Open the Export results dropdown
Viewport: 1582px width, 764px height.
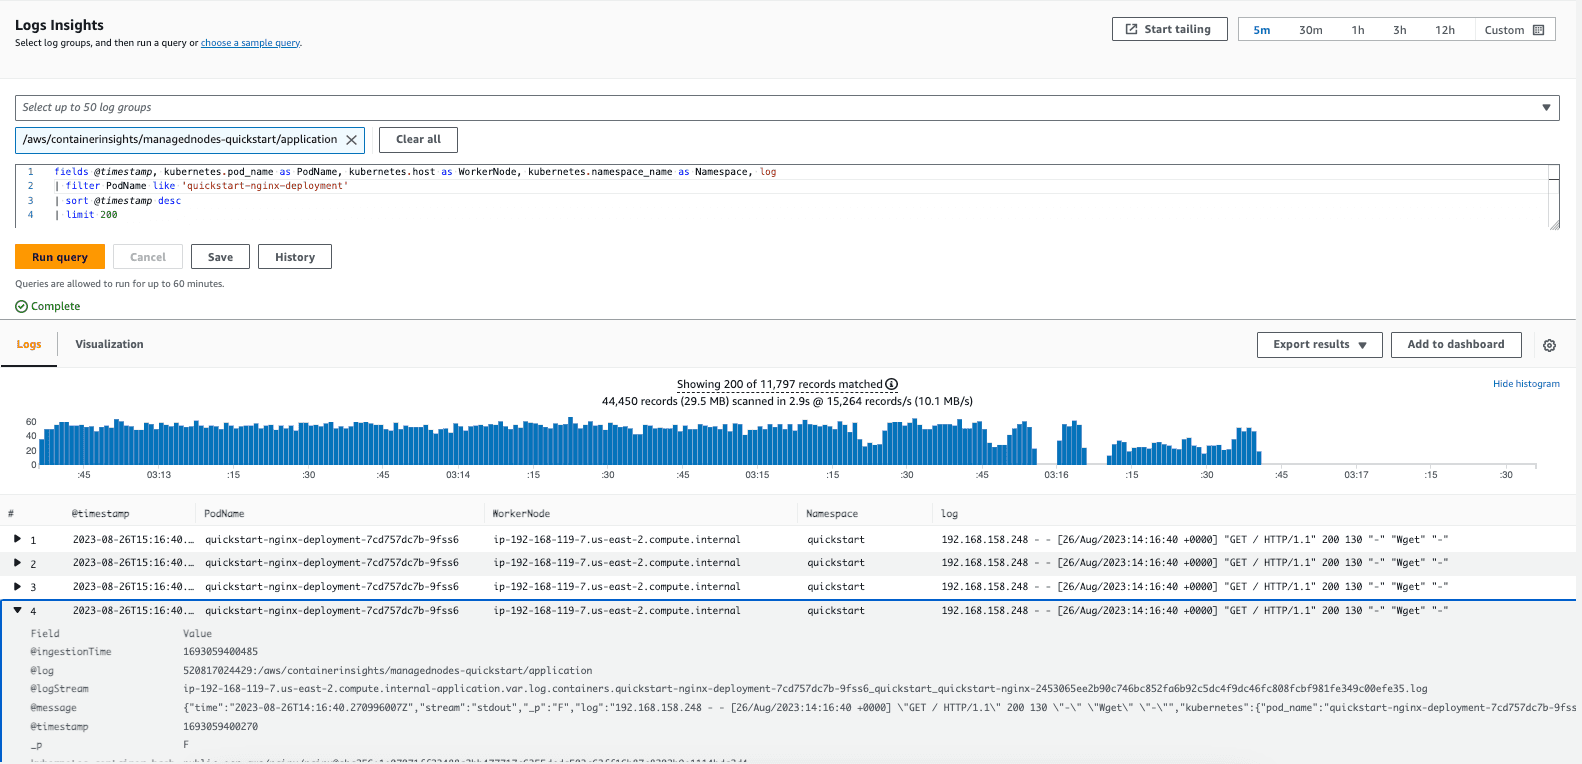point(1319,345)
